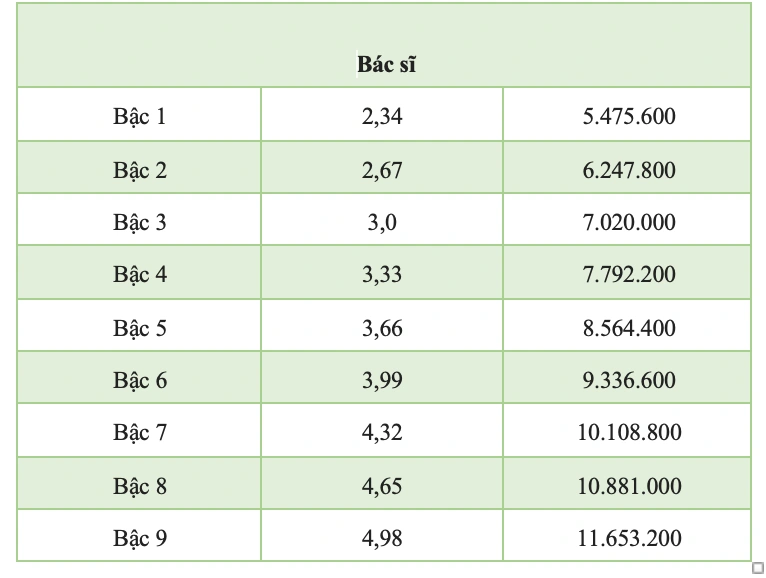Click the coefficient cell 4,65
Viewport: 766px width, 578px height.
click(x=382, y=486)
